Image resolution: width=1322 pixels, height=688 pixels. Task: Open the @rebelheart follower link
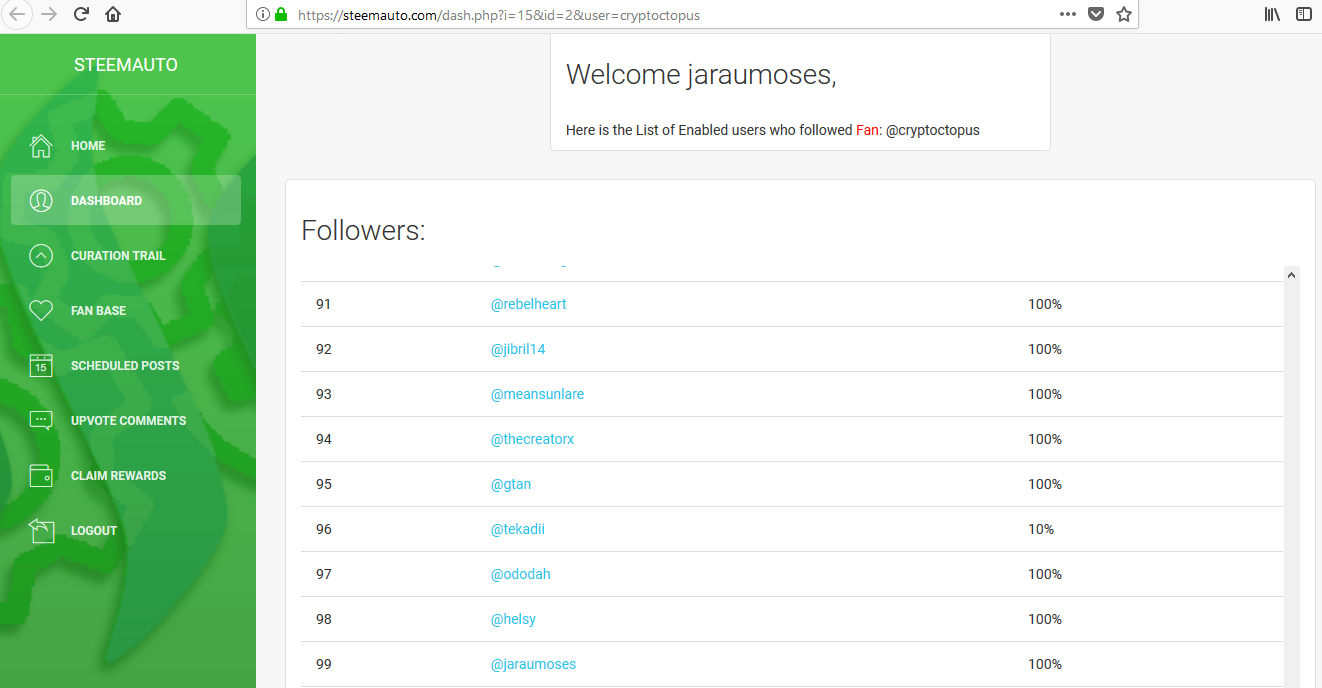(528, 304)
